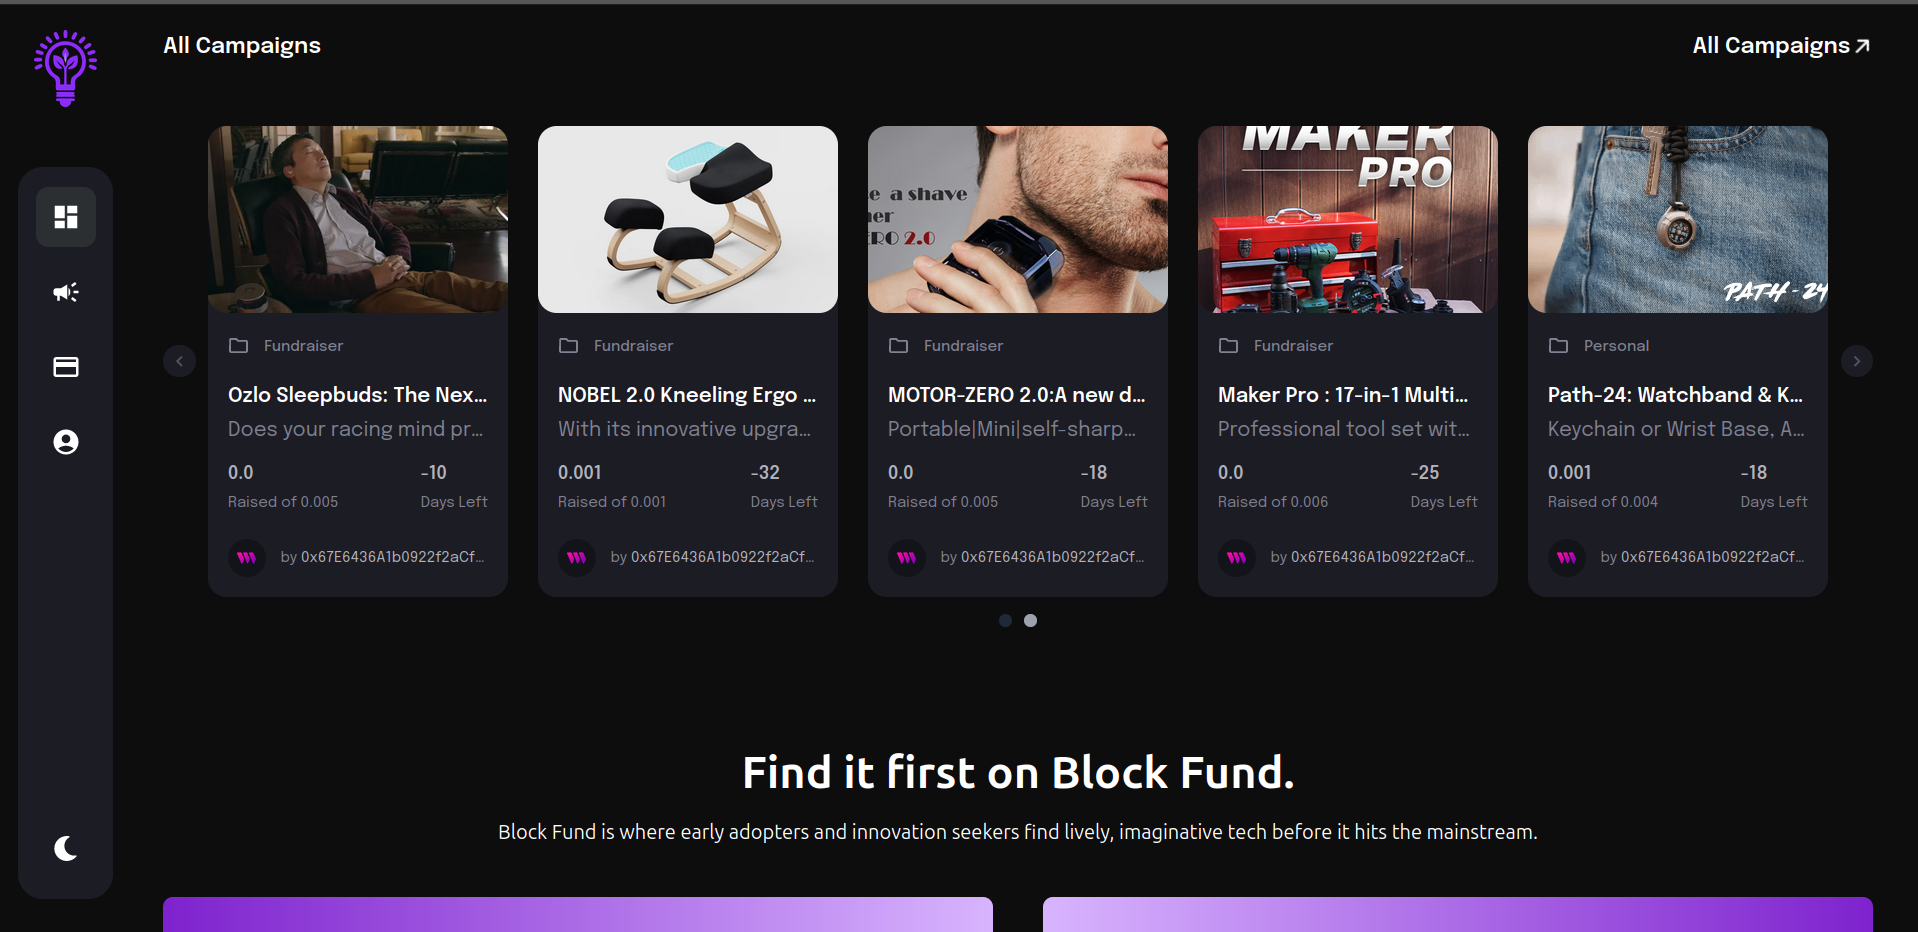Click the Path-24 Watchband campaign image
Image resolution: width=1918 pixels, height=932 pixels.
tap(1678, 219)
